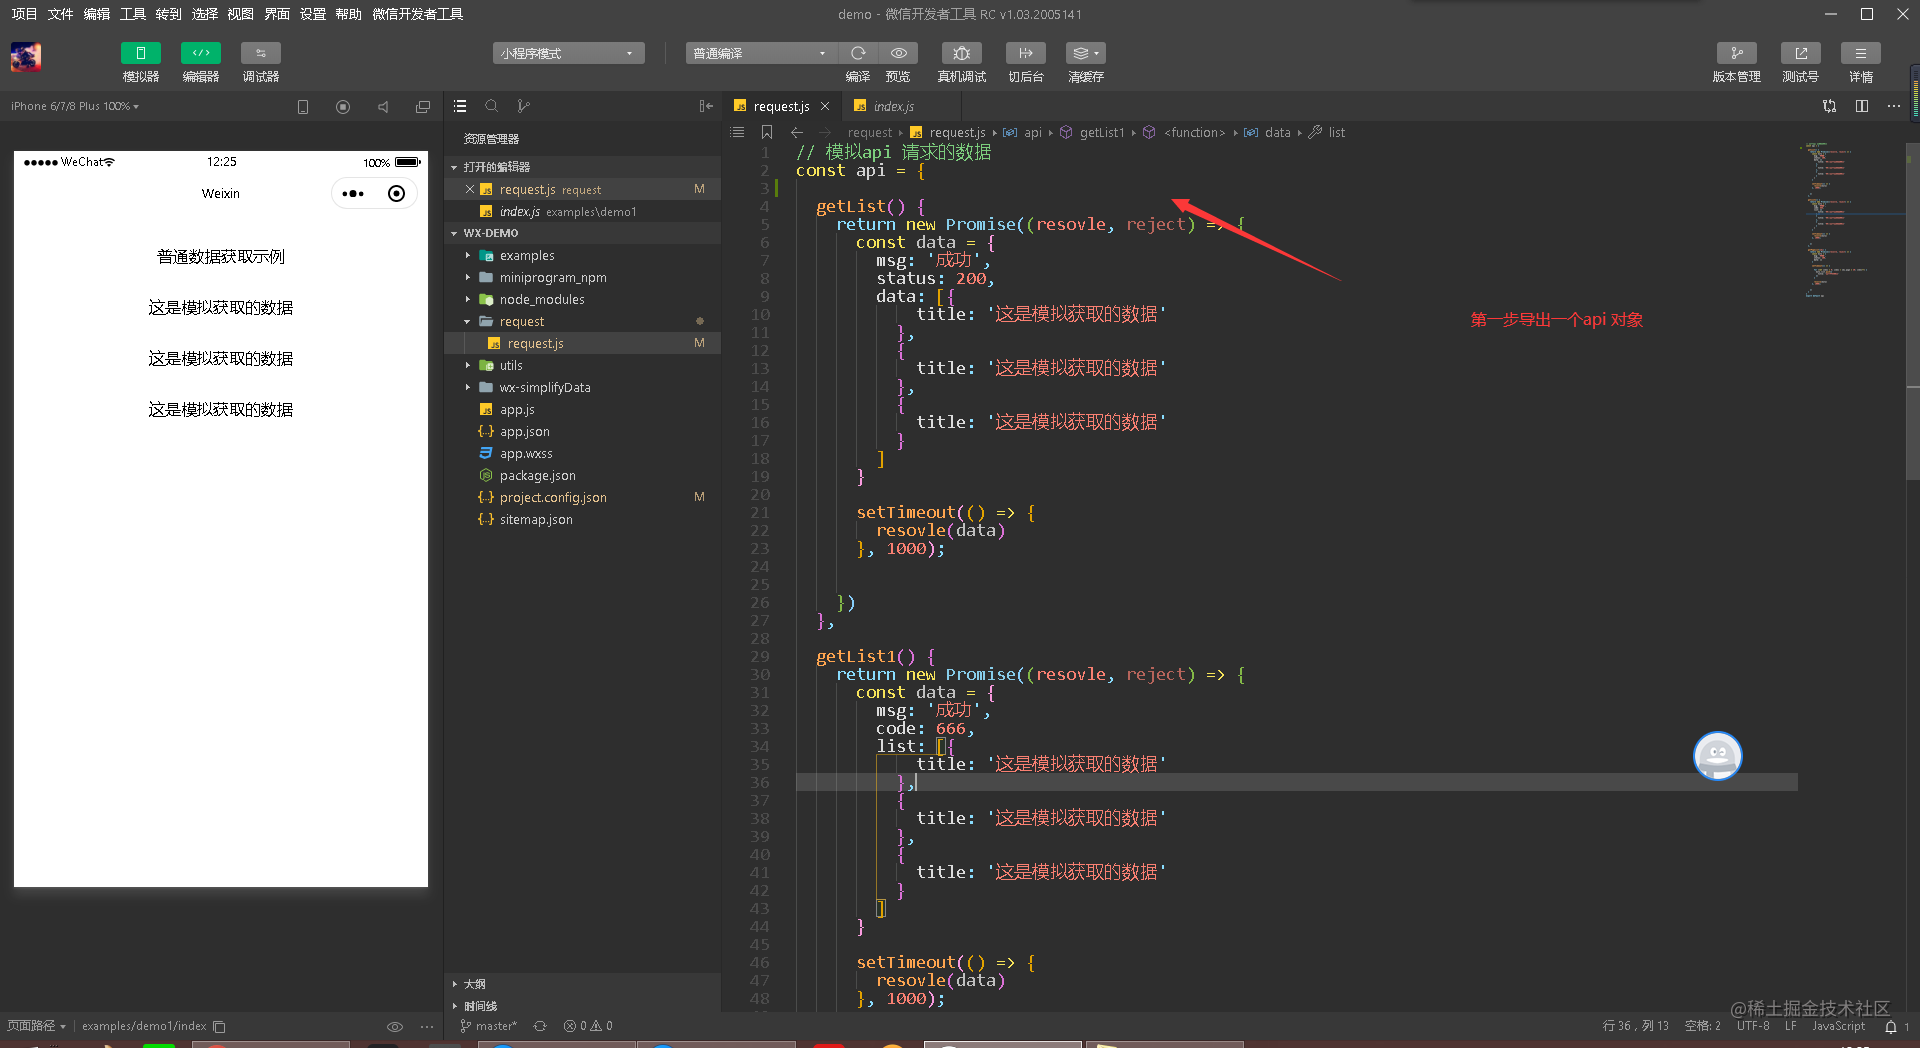
Task: Open search in the sidebar
Action: click(491, 106)
